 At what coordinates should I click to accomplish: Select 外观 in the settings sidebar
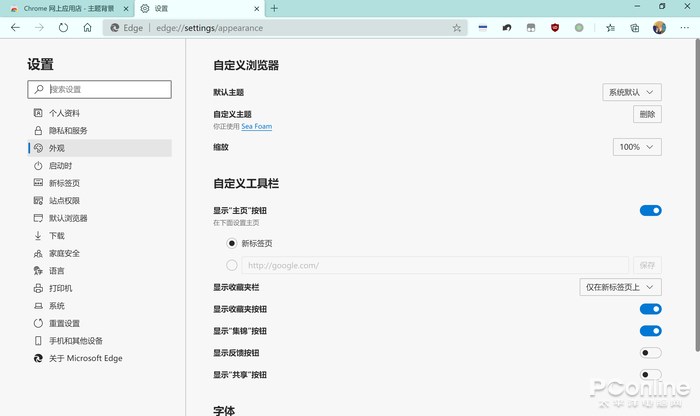click(100, 148)
